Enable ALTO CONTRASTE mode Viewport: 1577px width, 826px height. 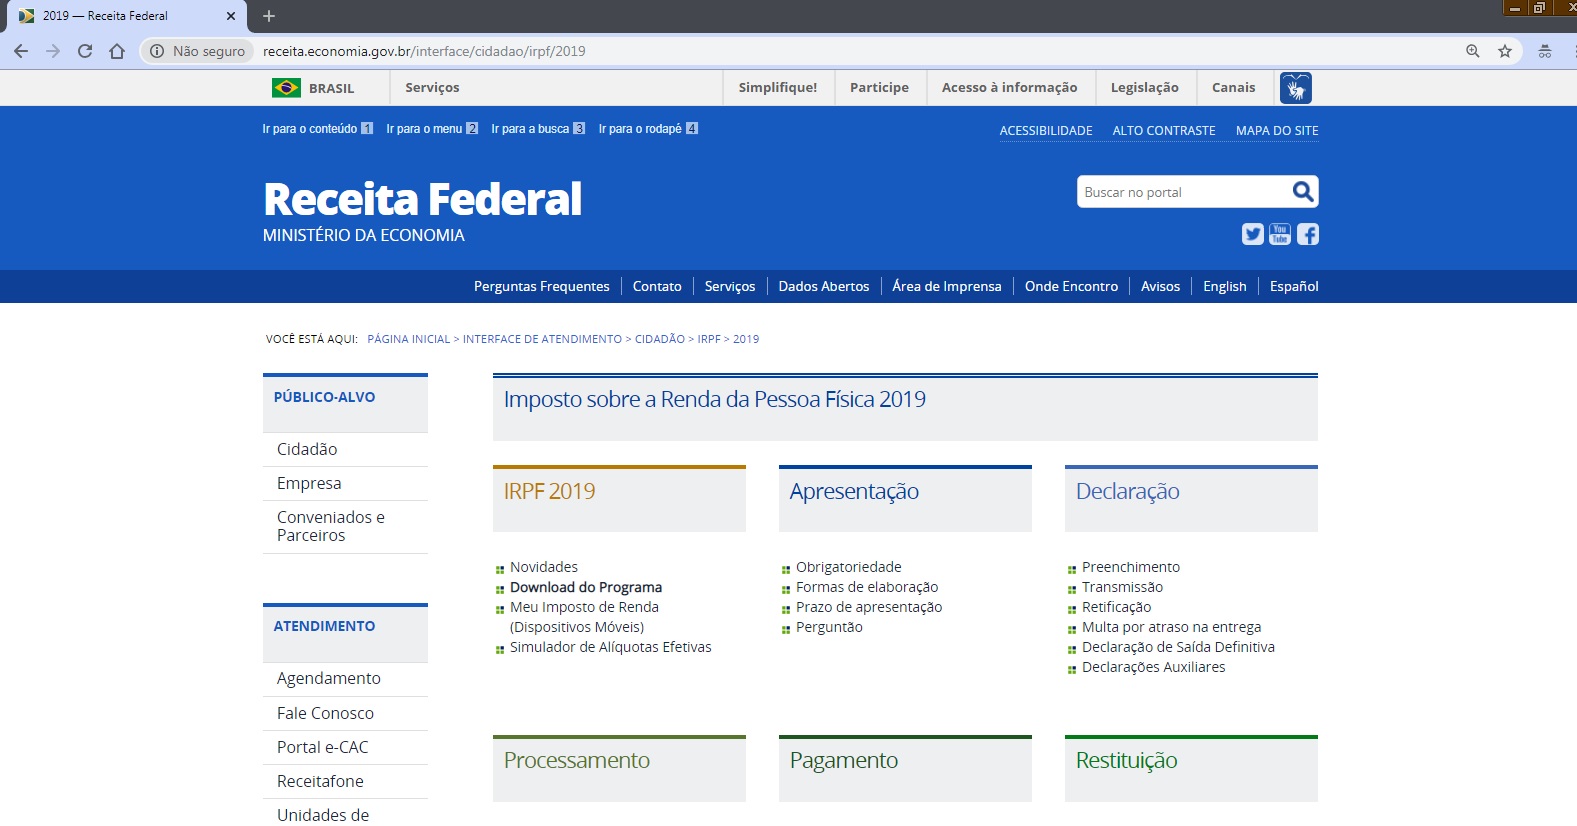click(1164, 131)
